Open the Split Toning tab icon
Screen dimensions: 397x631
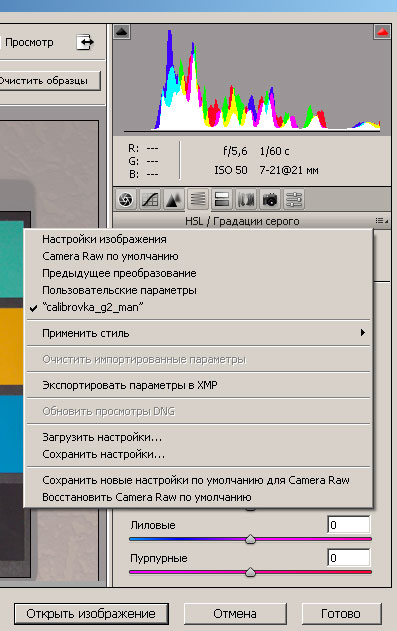222,199
